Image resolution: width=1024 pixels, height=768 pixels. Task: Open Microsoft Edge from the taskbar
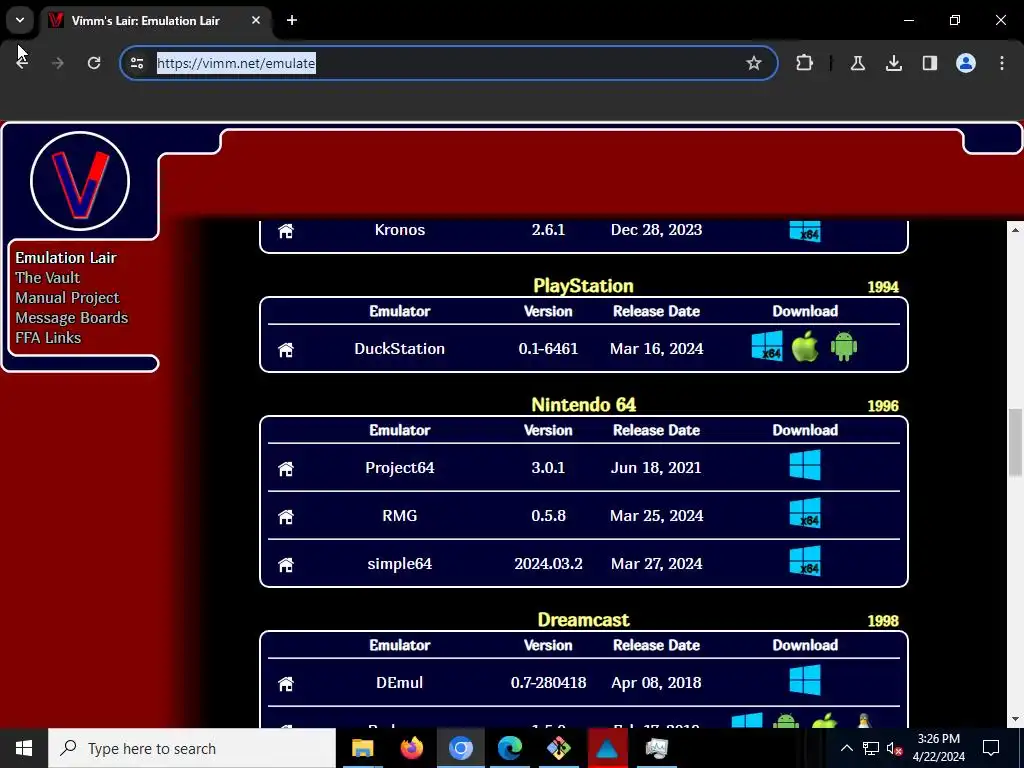pos(509,748)
